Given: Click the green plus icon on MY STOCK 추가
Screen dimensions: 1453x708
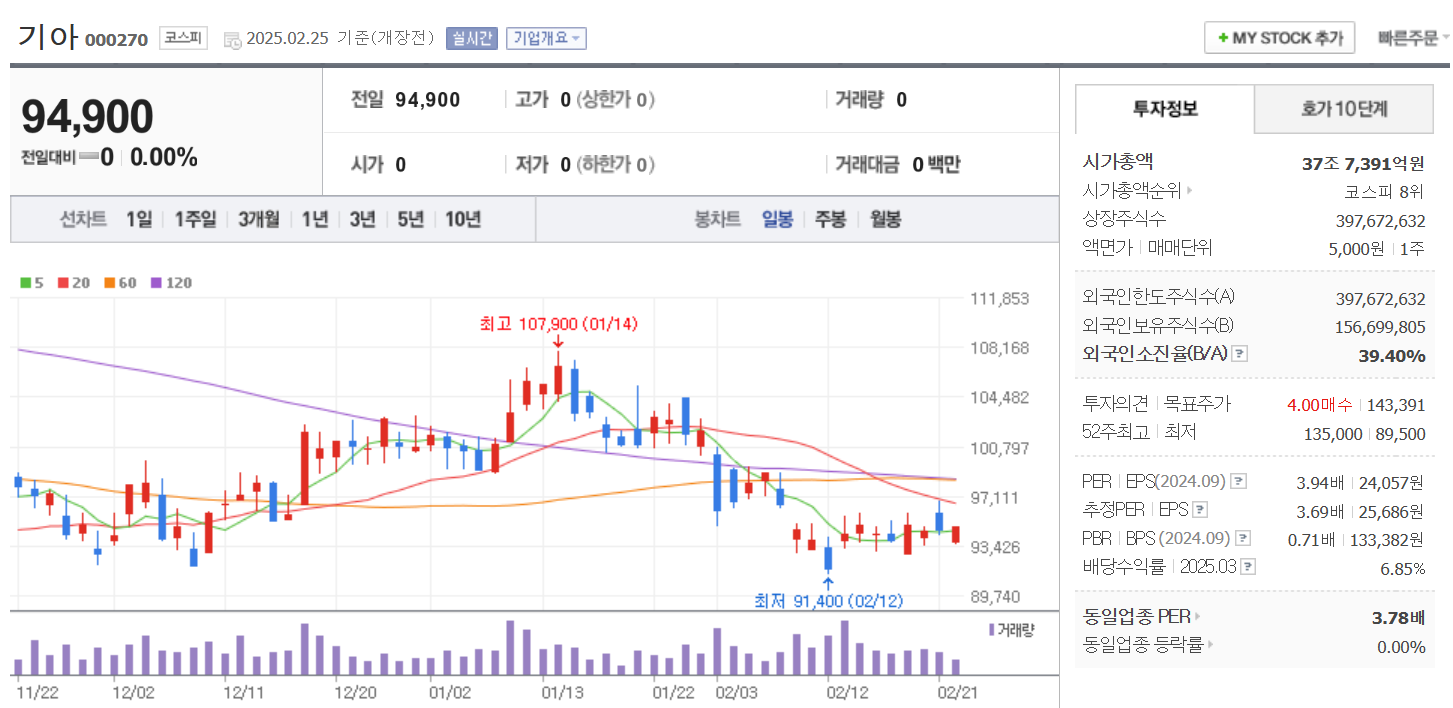Looking at the screenshot, I should pos(1223,37).
